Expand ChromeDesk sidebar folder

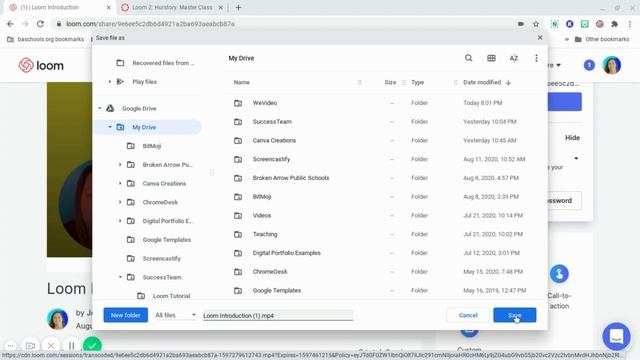coord(120,202)
